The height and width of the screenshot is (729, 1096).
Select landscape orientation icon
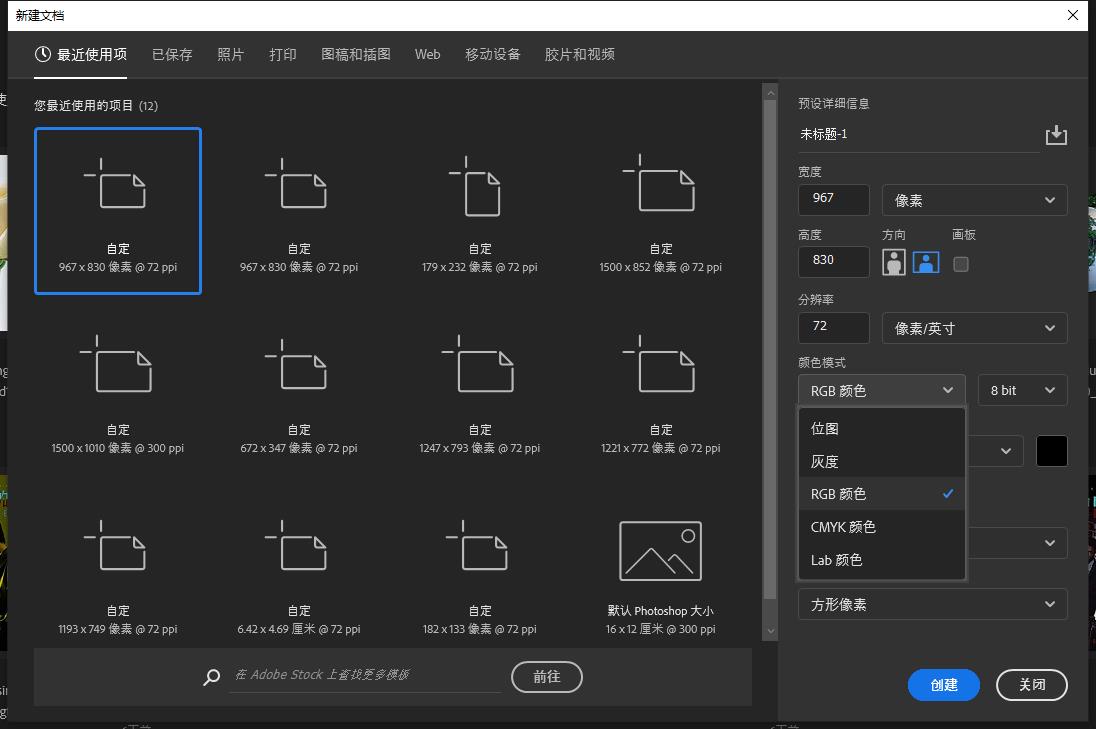tap(926, 263)
